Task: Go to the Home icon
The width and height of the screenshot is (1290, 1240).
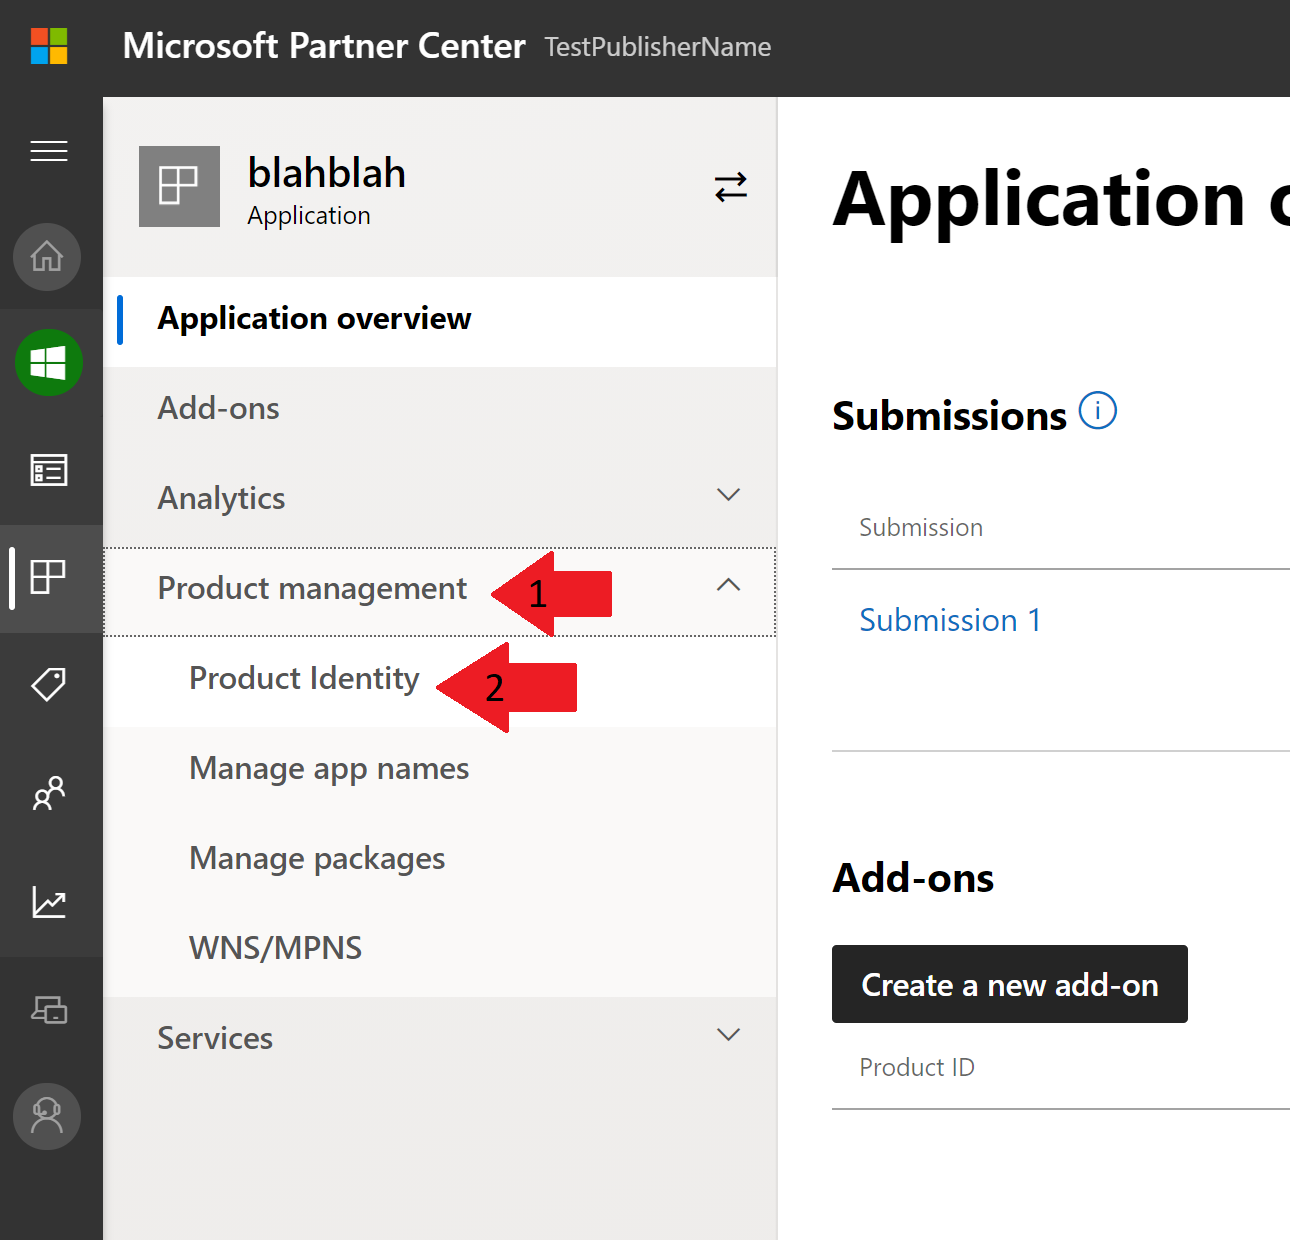Action: 47,257
